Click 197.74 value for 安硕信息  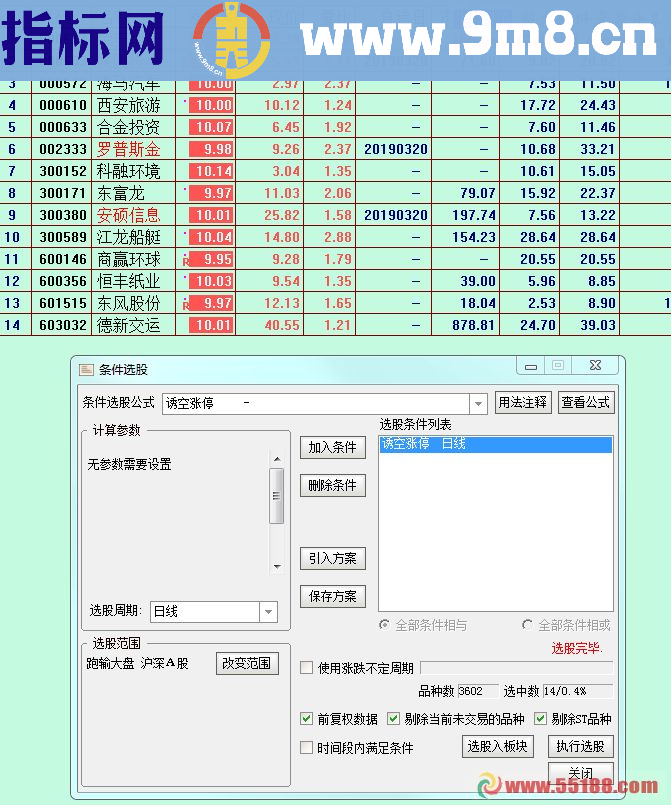[474, 215]
